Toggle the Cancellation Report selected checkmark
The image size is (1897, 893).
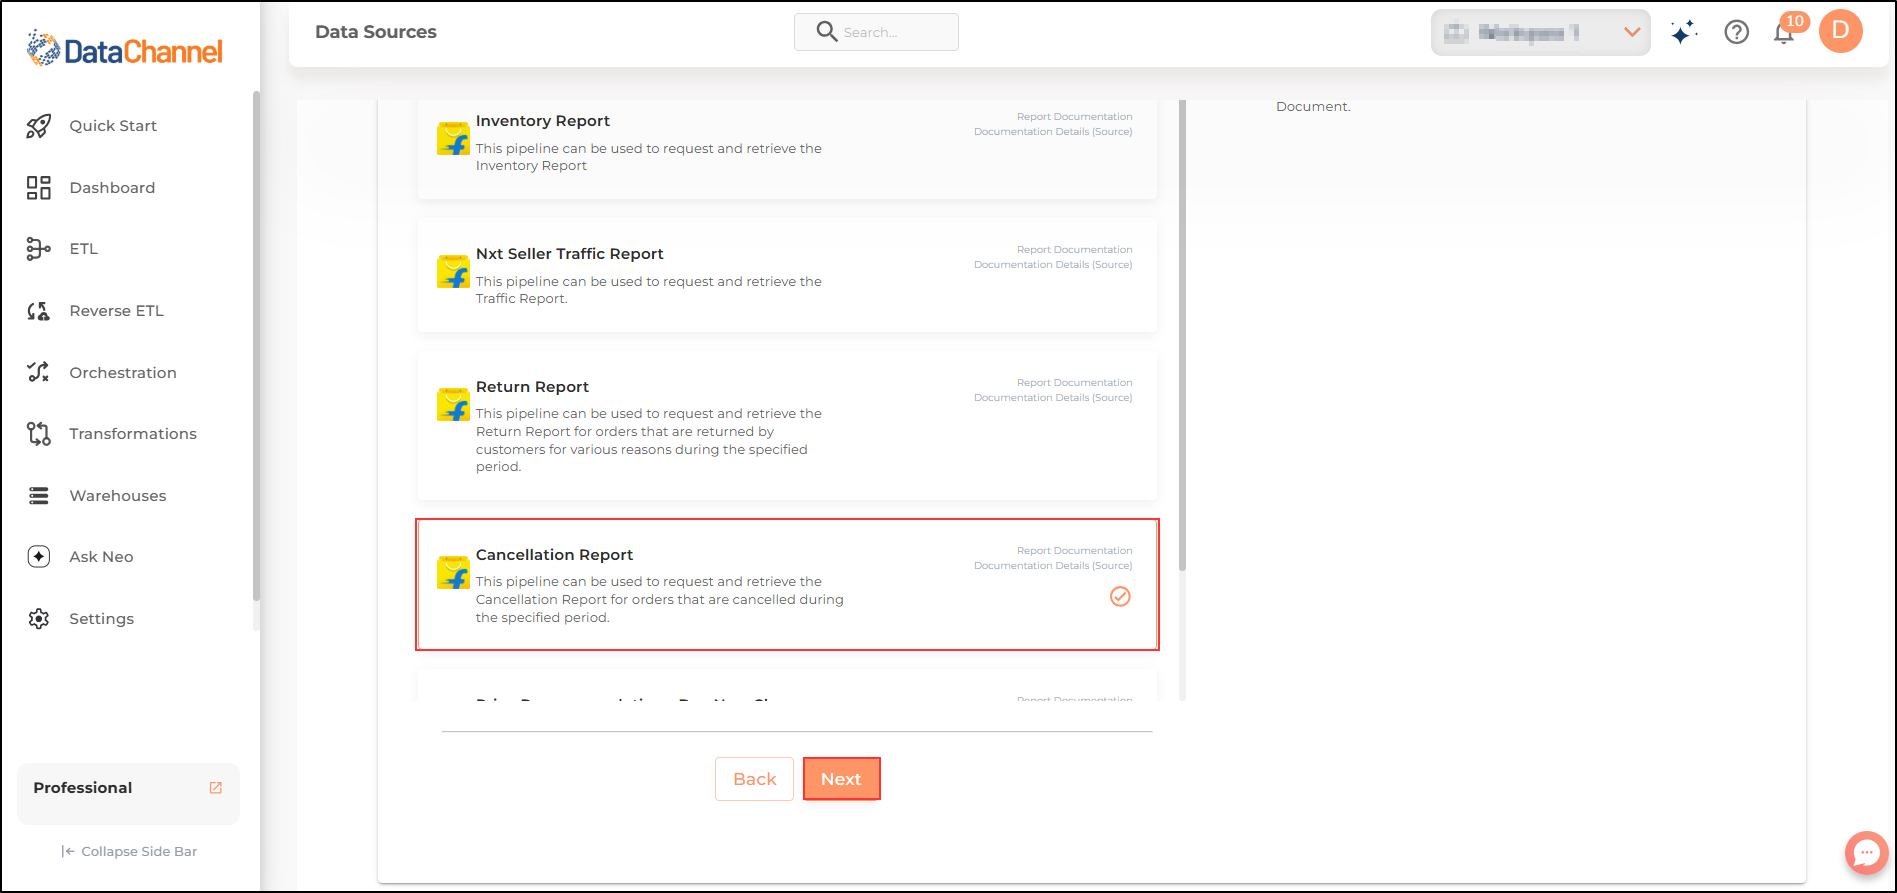pos(1120,597)
